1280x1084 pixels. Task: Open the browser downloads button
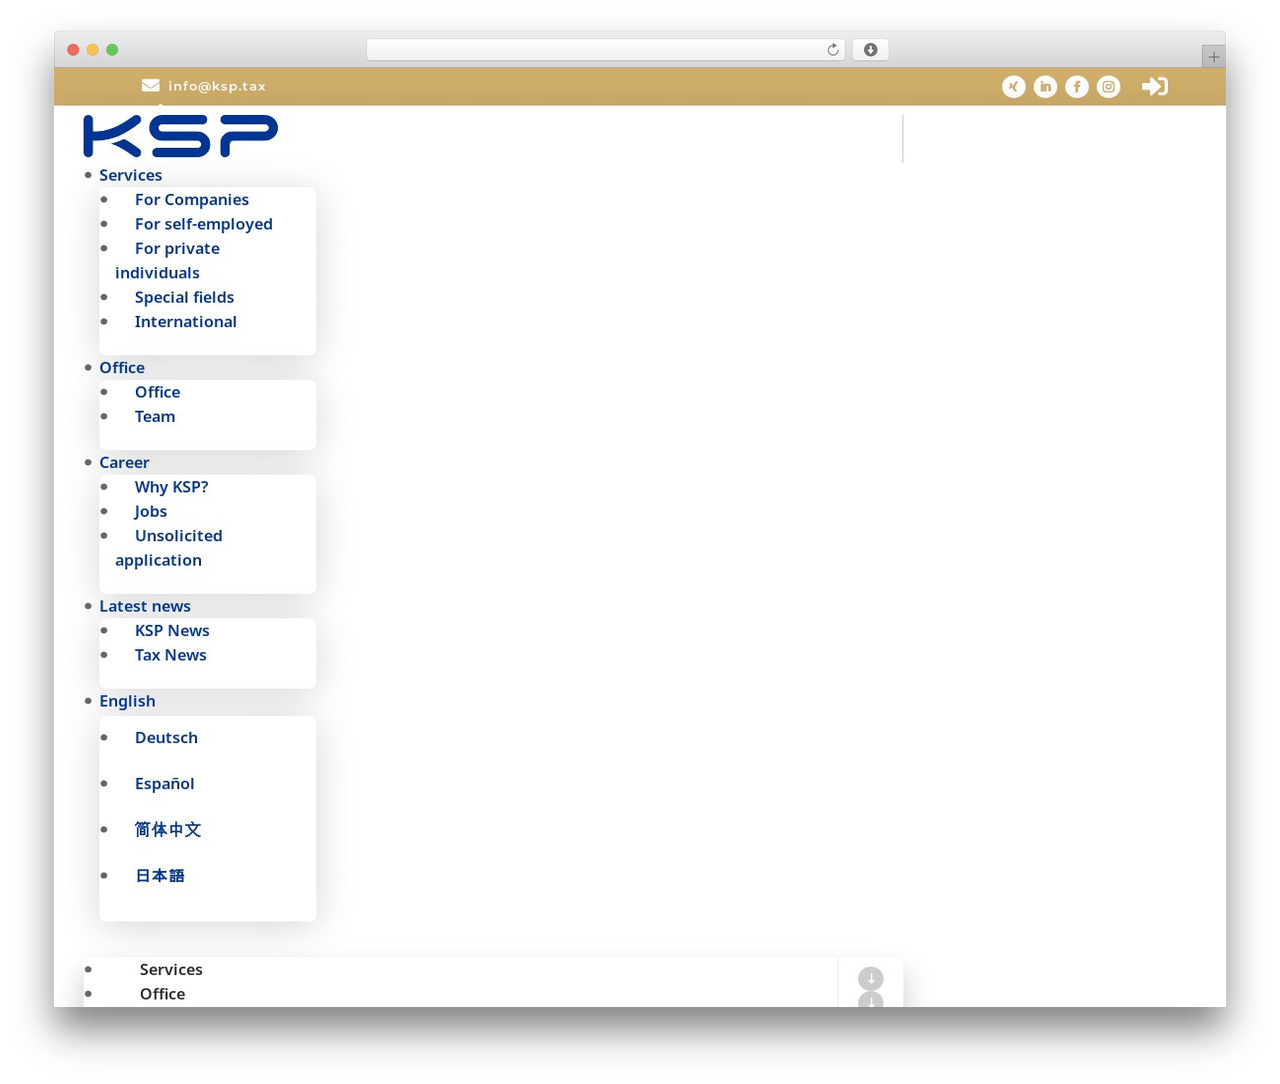(871, 50)
